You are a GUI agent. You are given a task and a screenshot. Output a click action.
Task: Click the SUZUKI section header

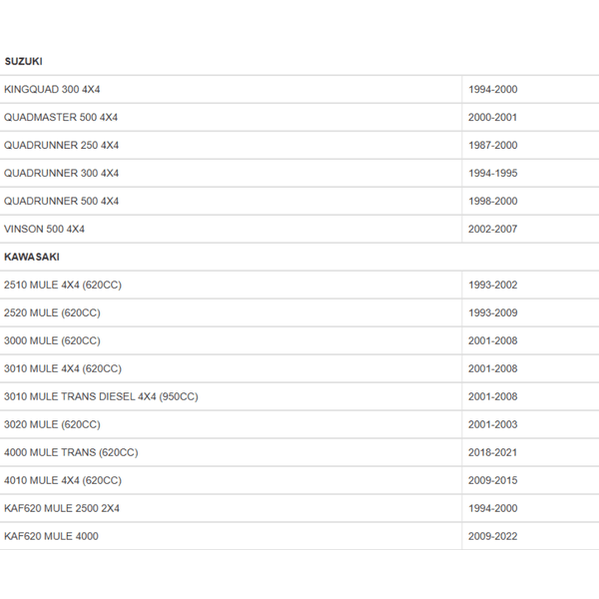(23, 62)
